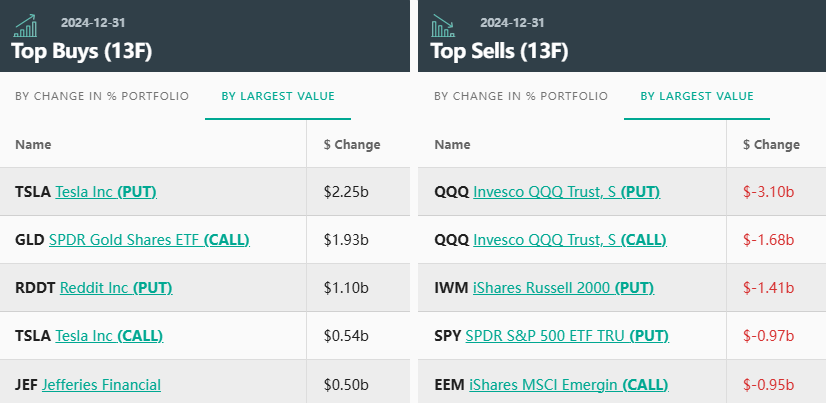Click the Top Sells 'Name' column header
826x403 pixels.
tap(452, 144)
